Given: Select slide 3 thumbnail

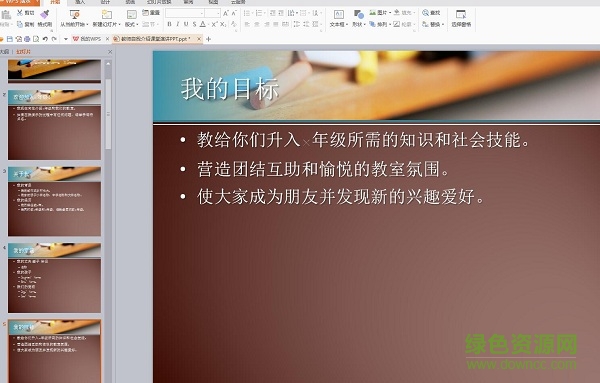Looking at the screenshot, I should click(x=54, y=201).
